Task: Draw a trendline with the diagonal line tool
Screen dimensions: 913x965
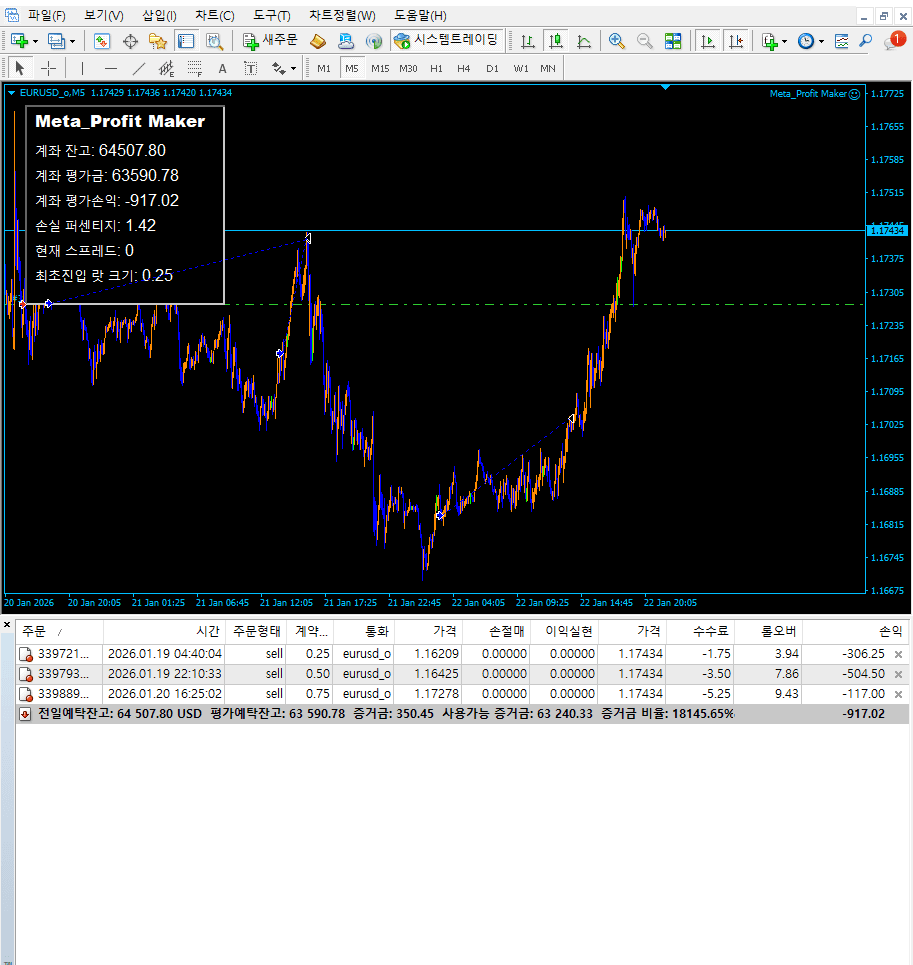Action: click(139, 68)
